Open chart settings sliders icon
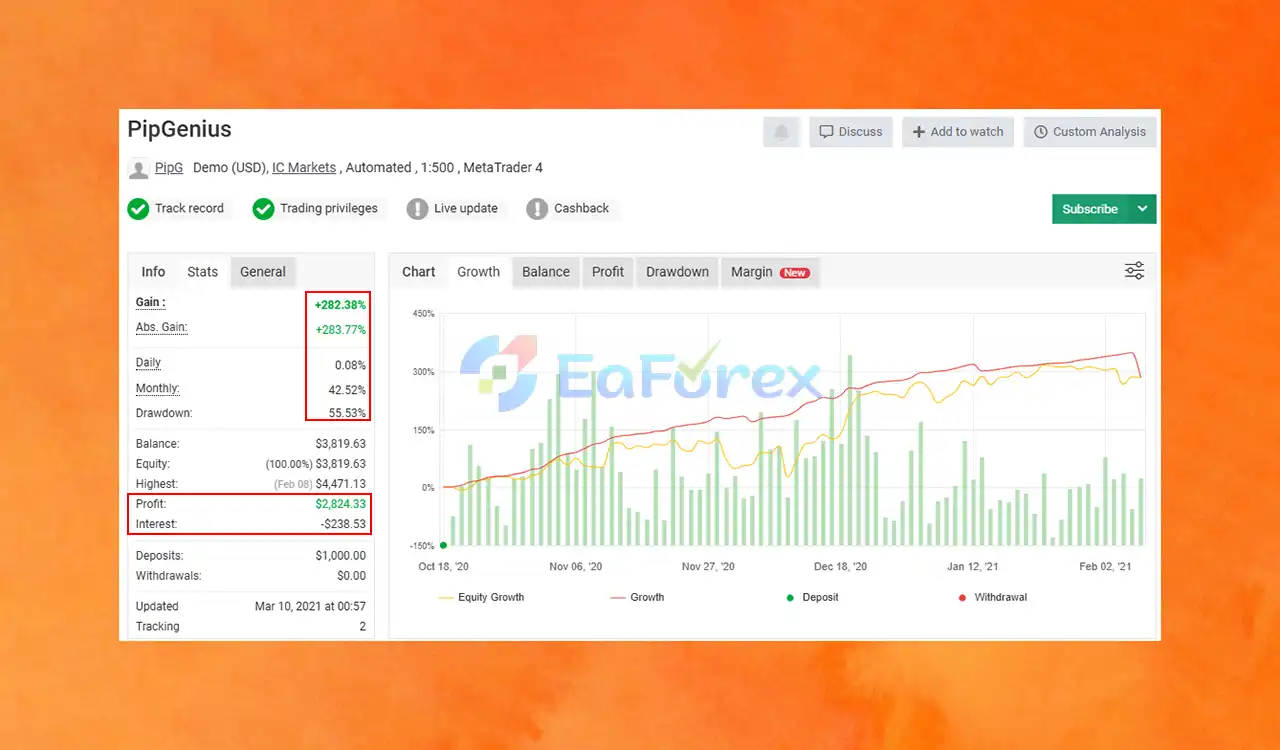The height and width of the screenshot is (750, 1280). (x=1134, y=271)
